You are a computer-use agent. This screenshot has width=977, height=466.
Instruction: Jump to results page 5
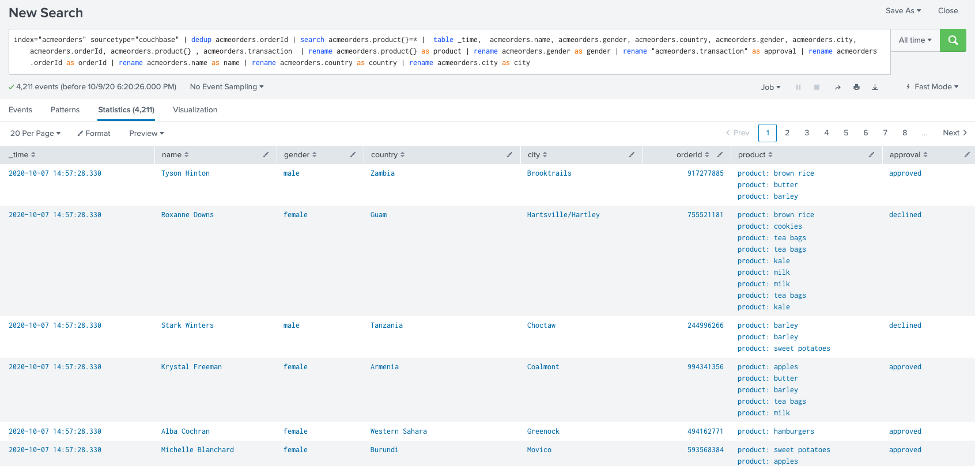pos(846,133)
